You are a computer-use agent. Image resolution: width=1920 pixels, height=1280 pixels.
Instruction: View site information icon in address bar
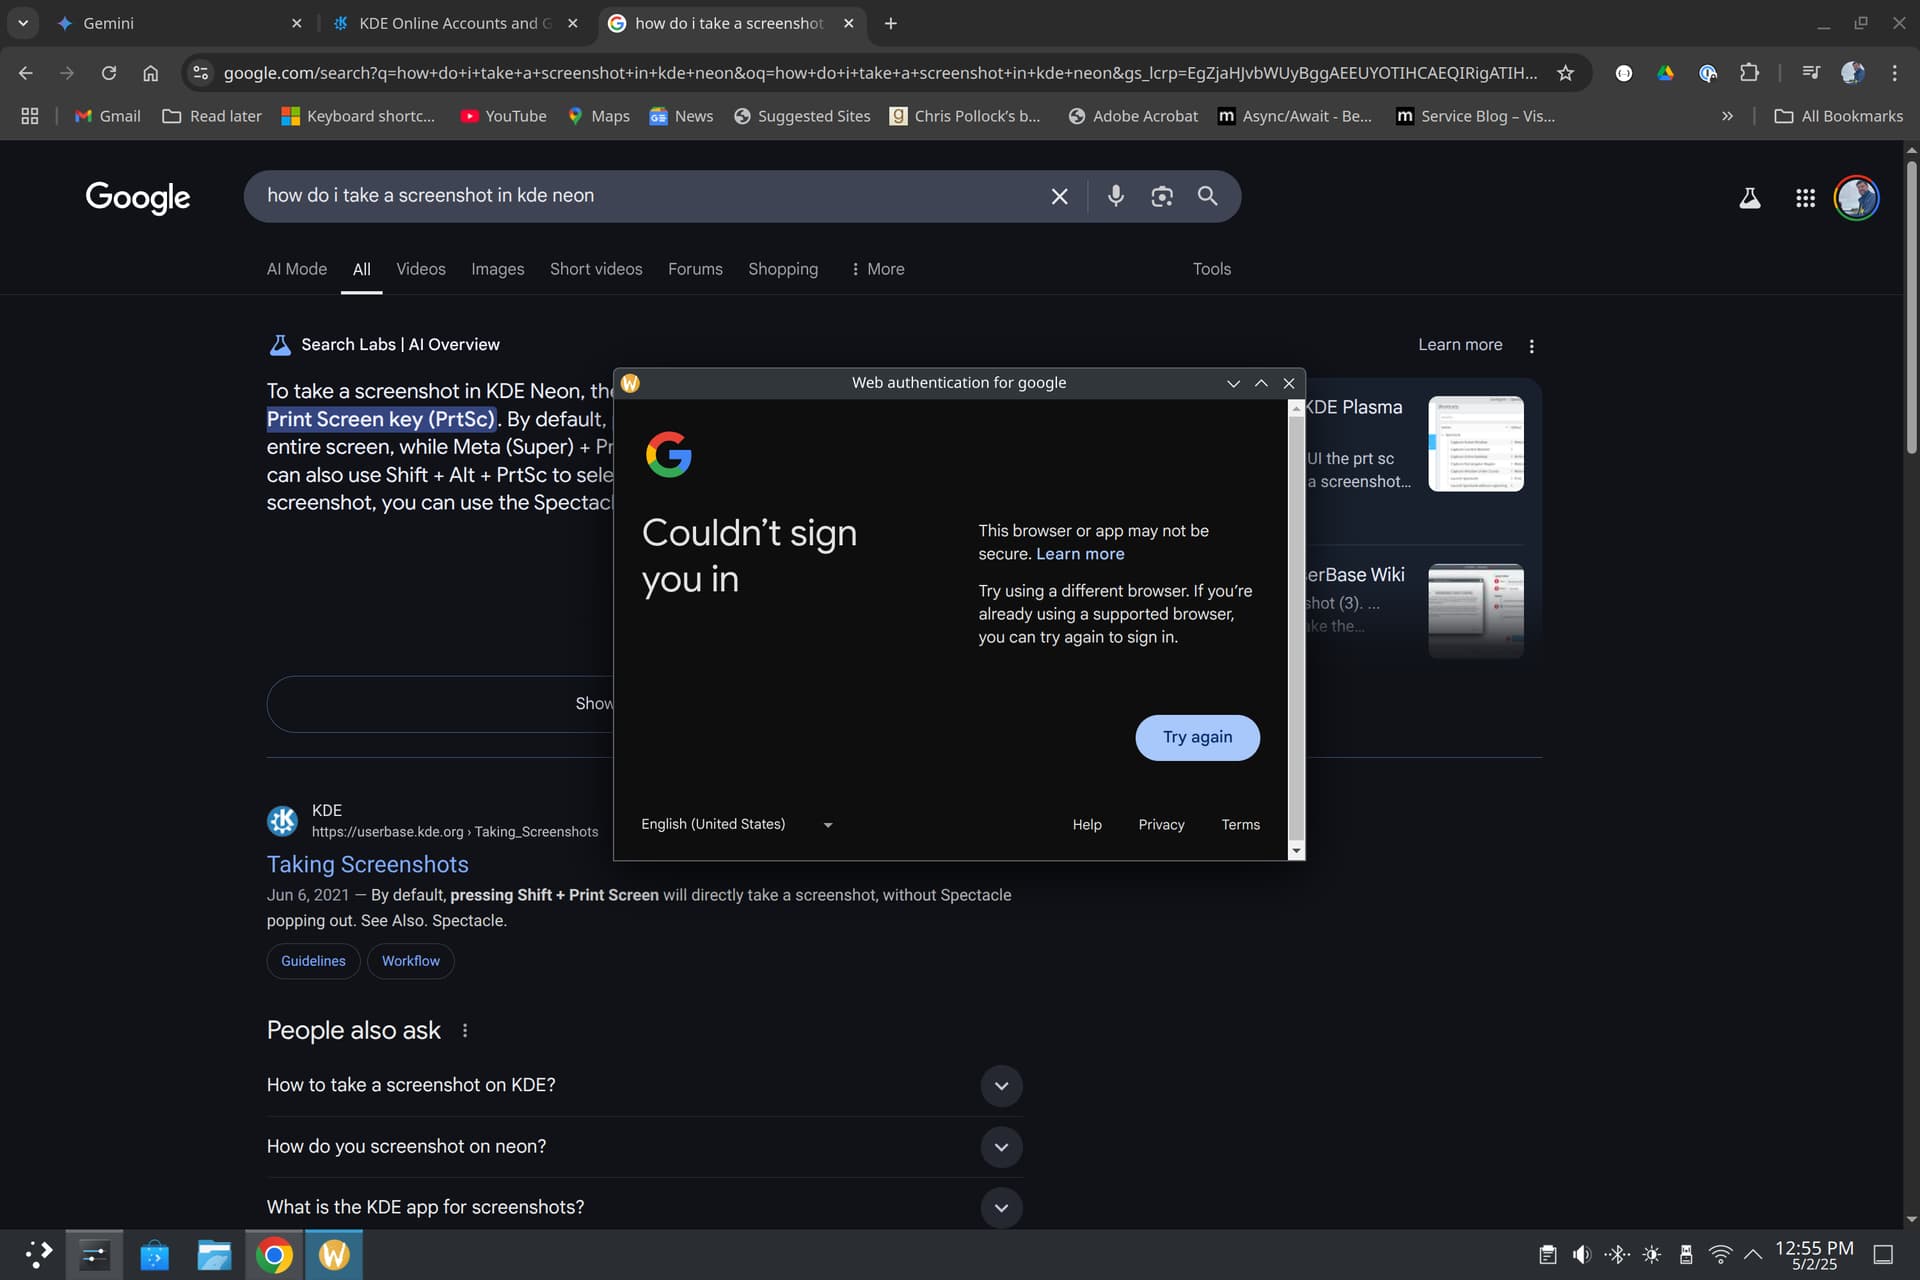(x=201, y=73)
